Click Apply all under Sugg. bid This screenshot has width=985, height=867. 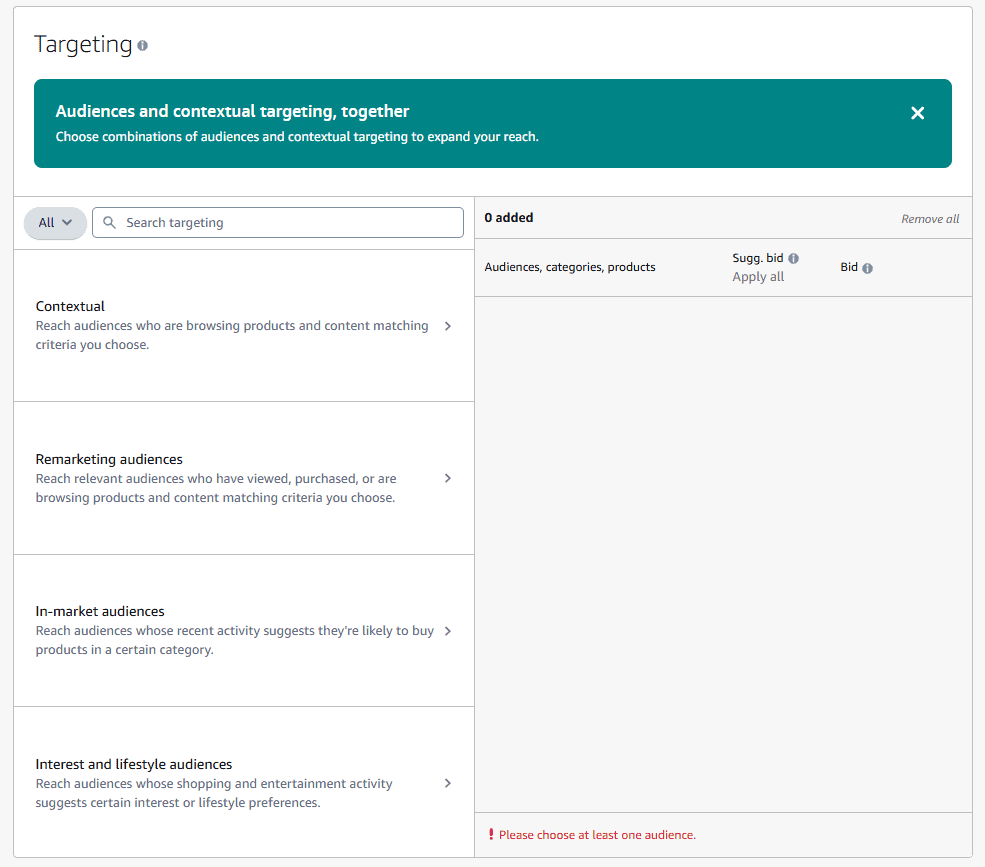coord(758,277)
